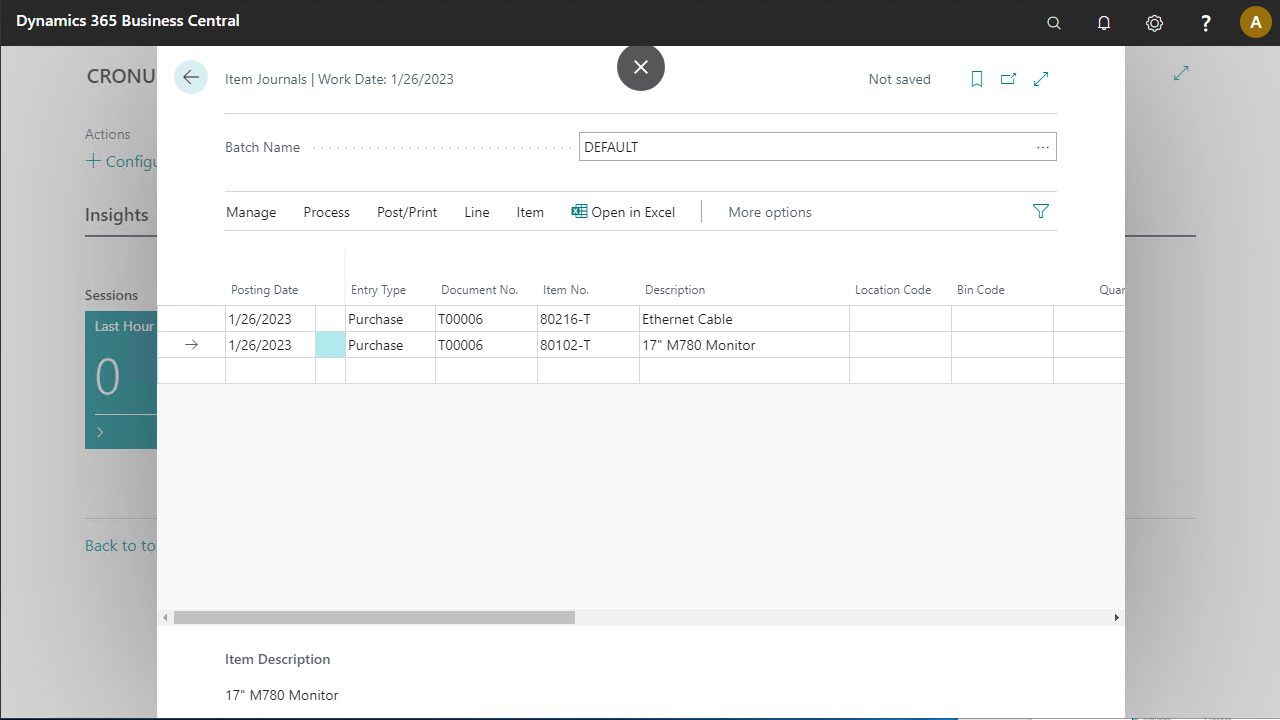Click the Bin Code cell for 17" M780 Monitor
Image resolution: width=1280 pixels, height=720 pixels.
(1002, 345)
